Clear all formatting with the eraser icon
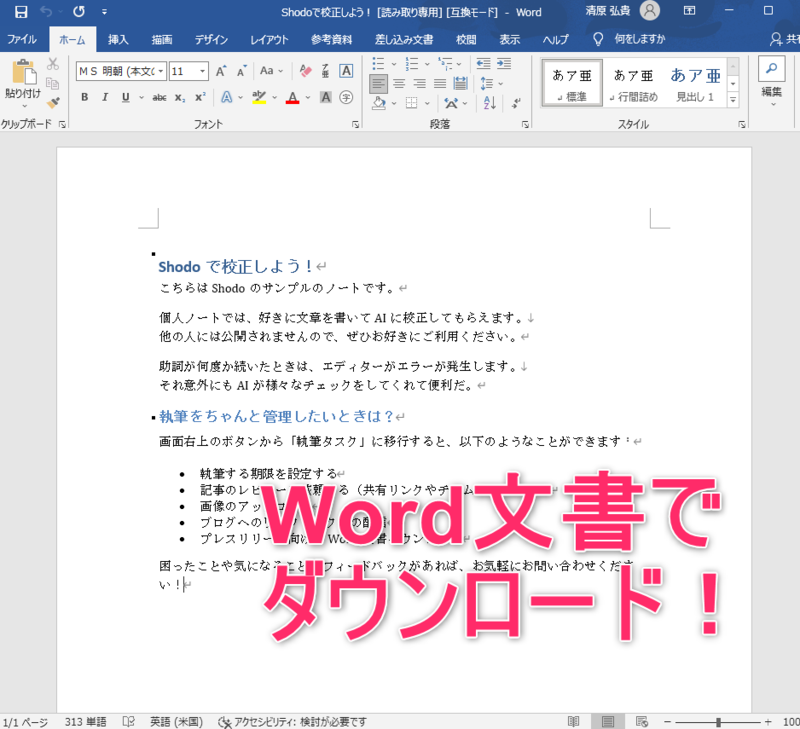The width and height of the screenshot is (800, 729). 306,70
